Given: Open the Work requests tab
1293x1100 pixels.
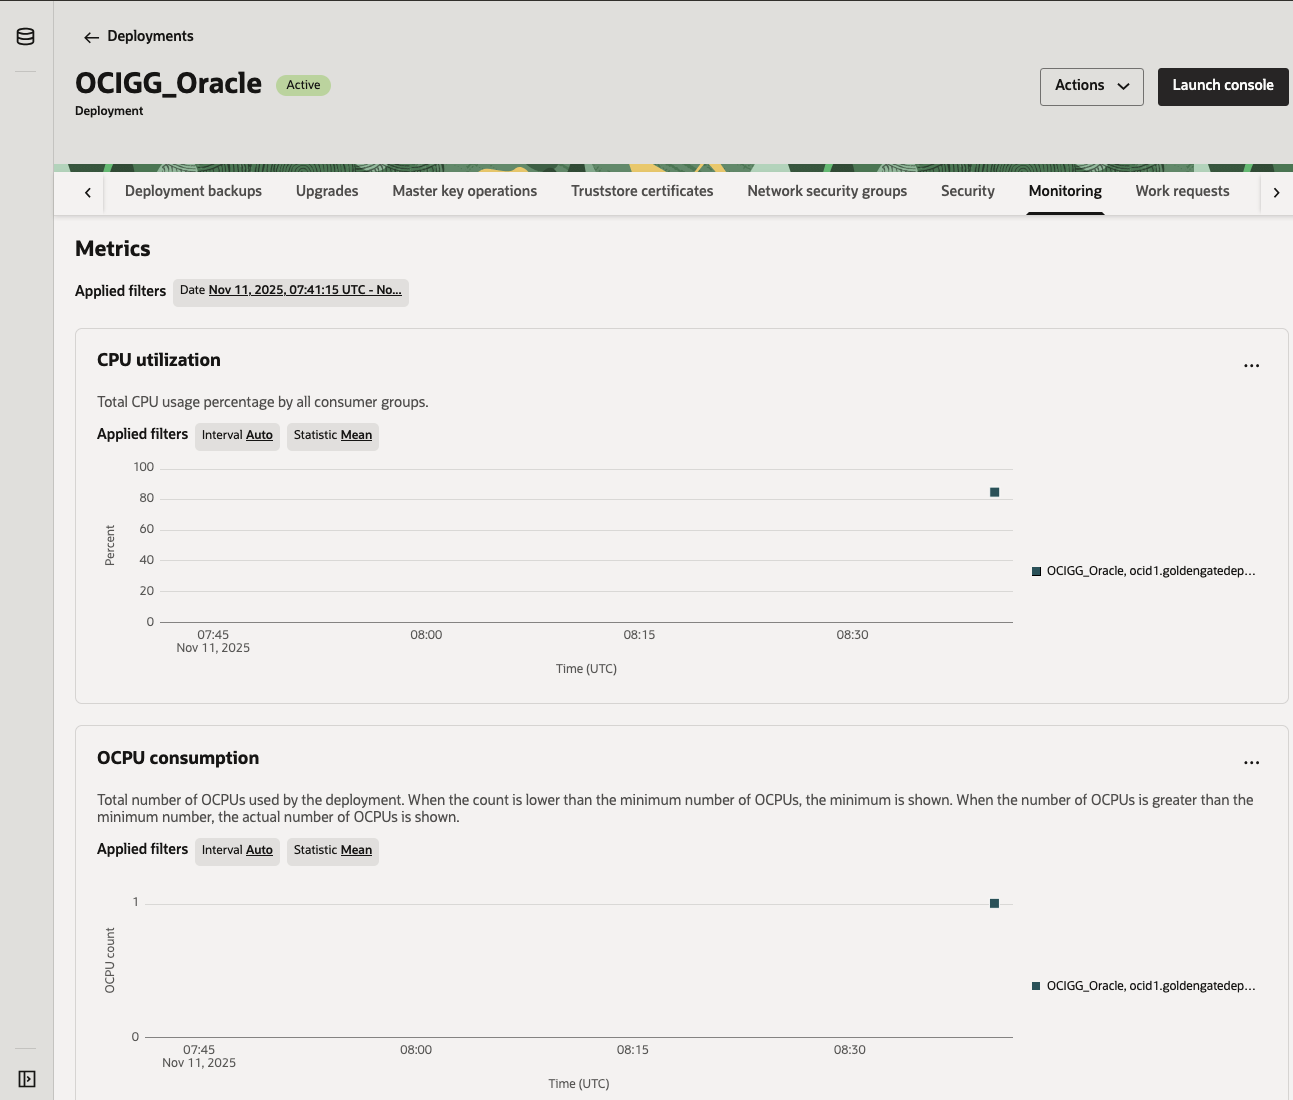Looking at the screenshot, I should tap(1182, 191).
